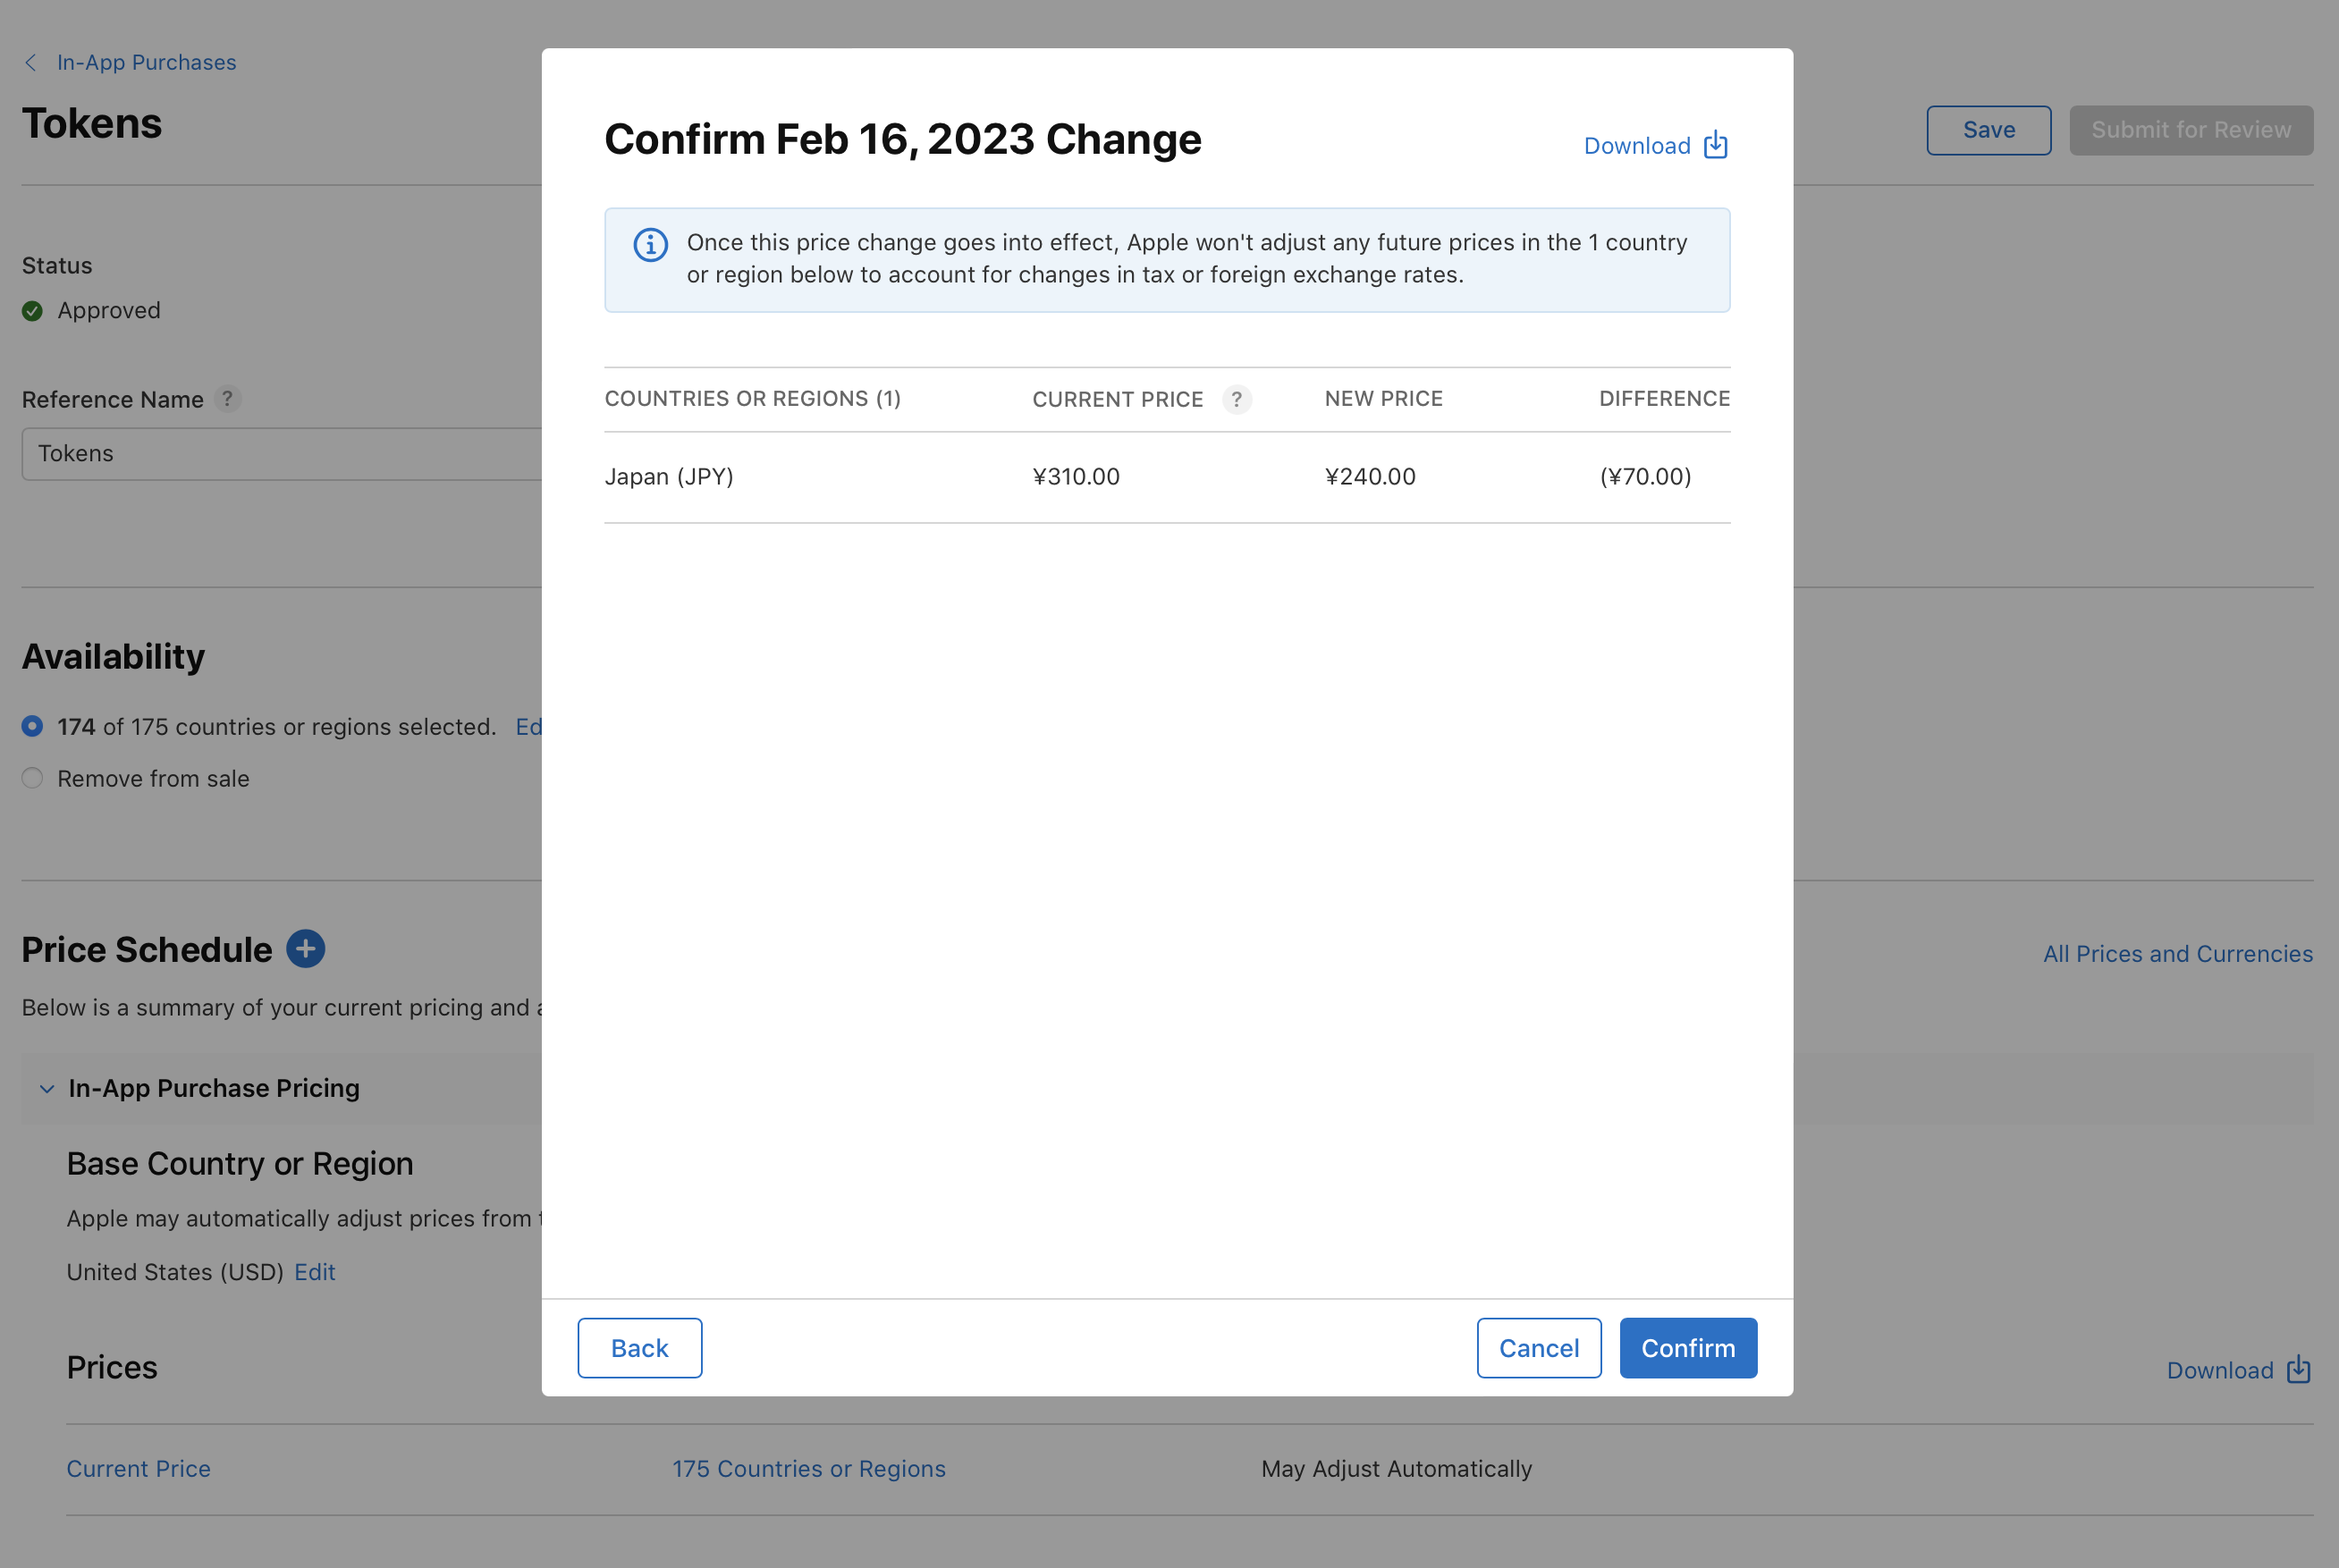Click the Reference Name input field

pos(280,453)
